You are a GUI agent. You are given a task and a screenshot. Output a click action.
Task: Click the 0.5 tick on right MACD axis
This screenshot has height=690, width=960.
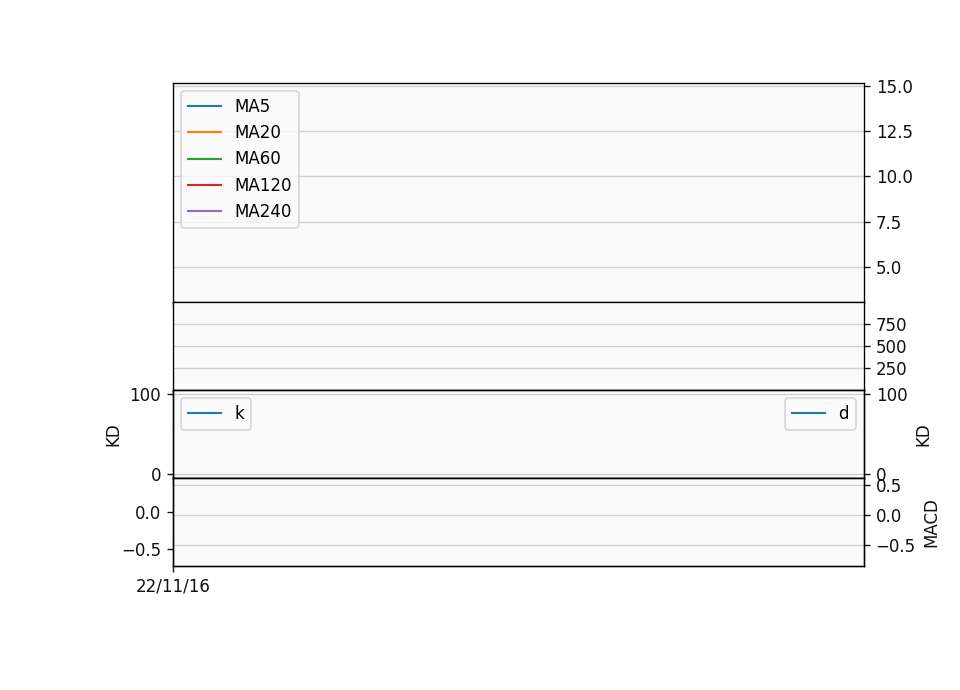point(888,487)
